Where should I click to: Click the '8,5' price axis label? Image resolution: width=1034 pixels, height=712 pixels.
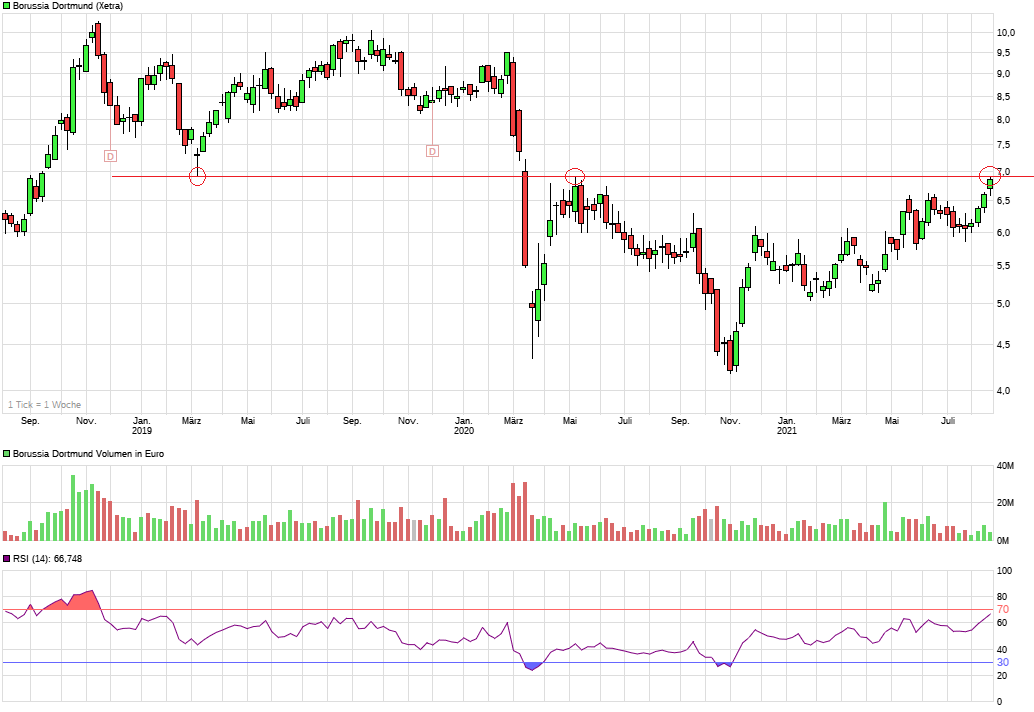point(1003,97)
